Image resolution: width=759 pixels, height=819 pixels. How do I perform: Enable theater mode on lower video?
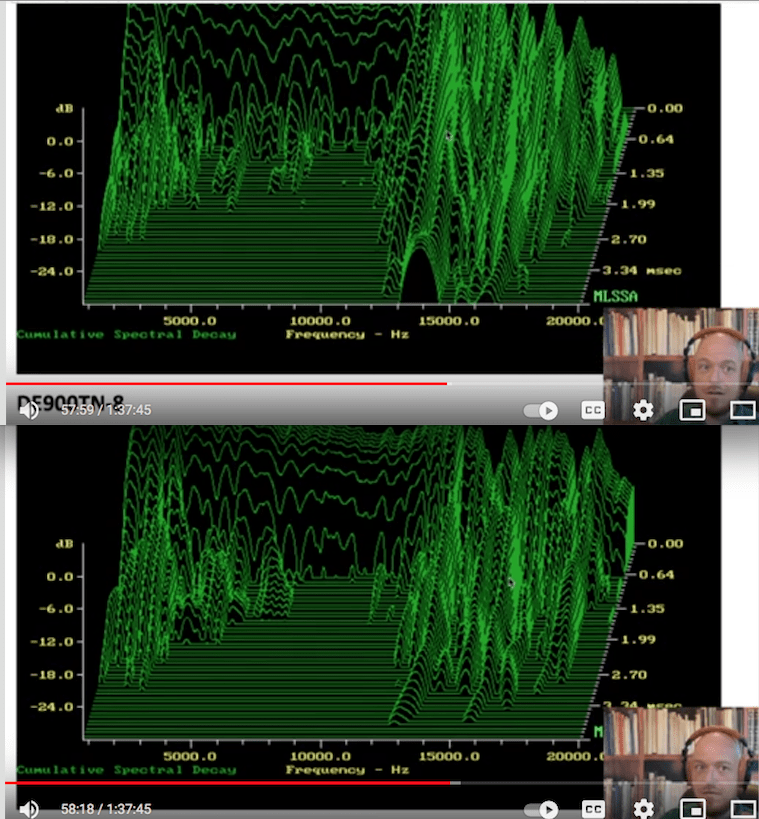(x=742, y=809)
